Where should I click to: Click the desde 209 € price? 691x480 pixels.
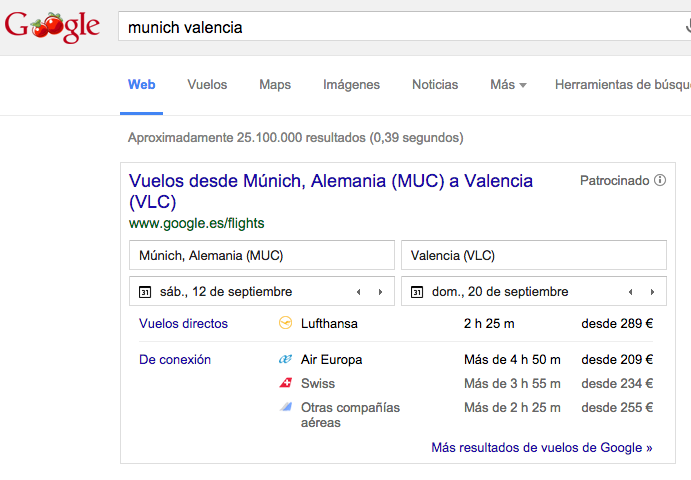click(x=617, y=360)
